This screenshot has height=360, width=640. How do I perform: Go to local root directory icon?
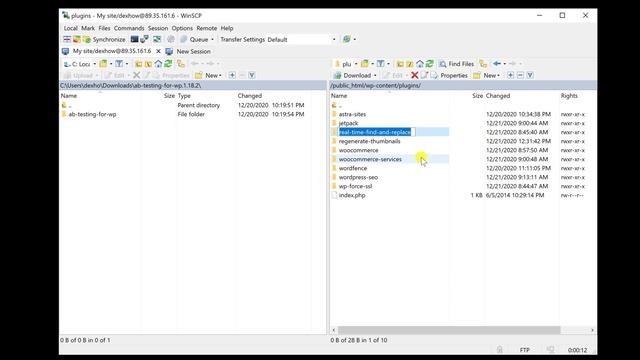click(148, 64)
